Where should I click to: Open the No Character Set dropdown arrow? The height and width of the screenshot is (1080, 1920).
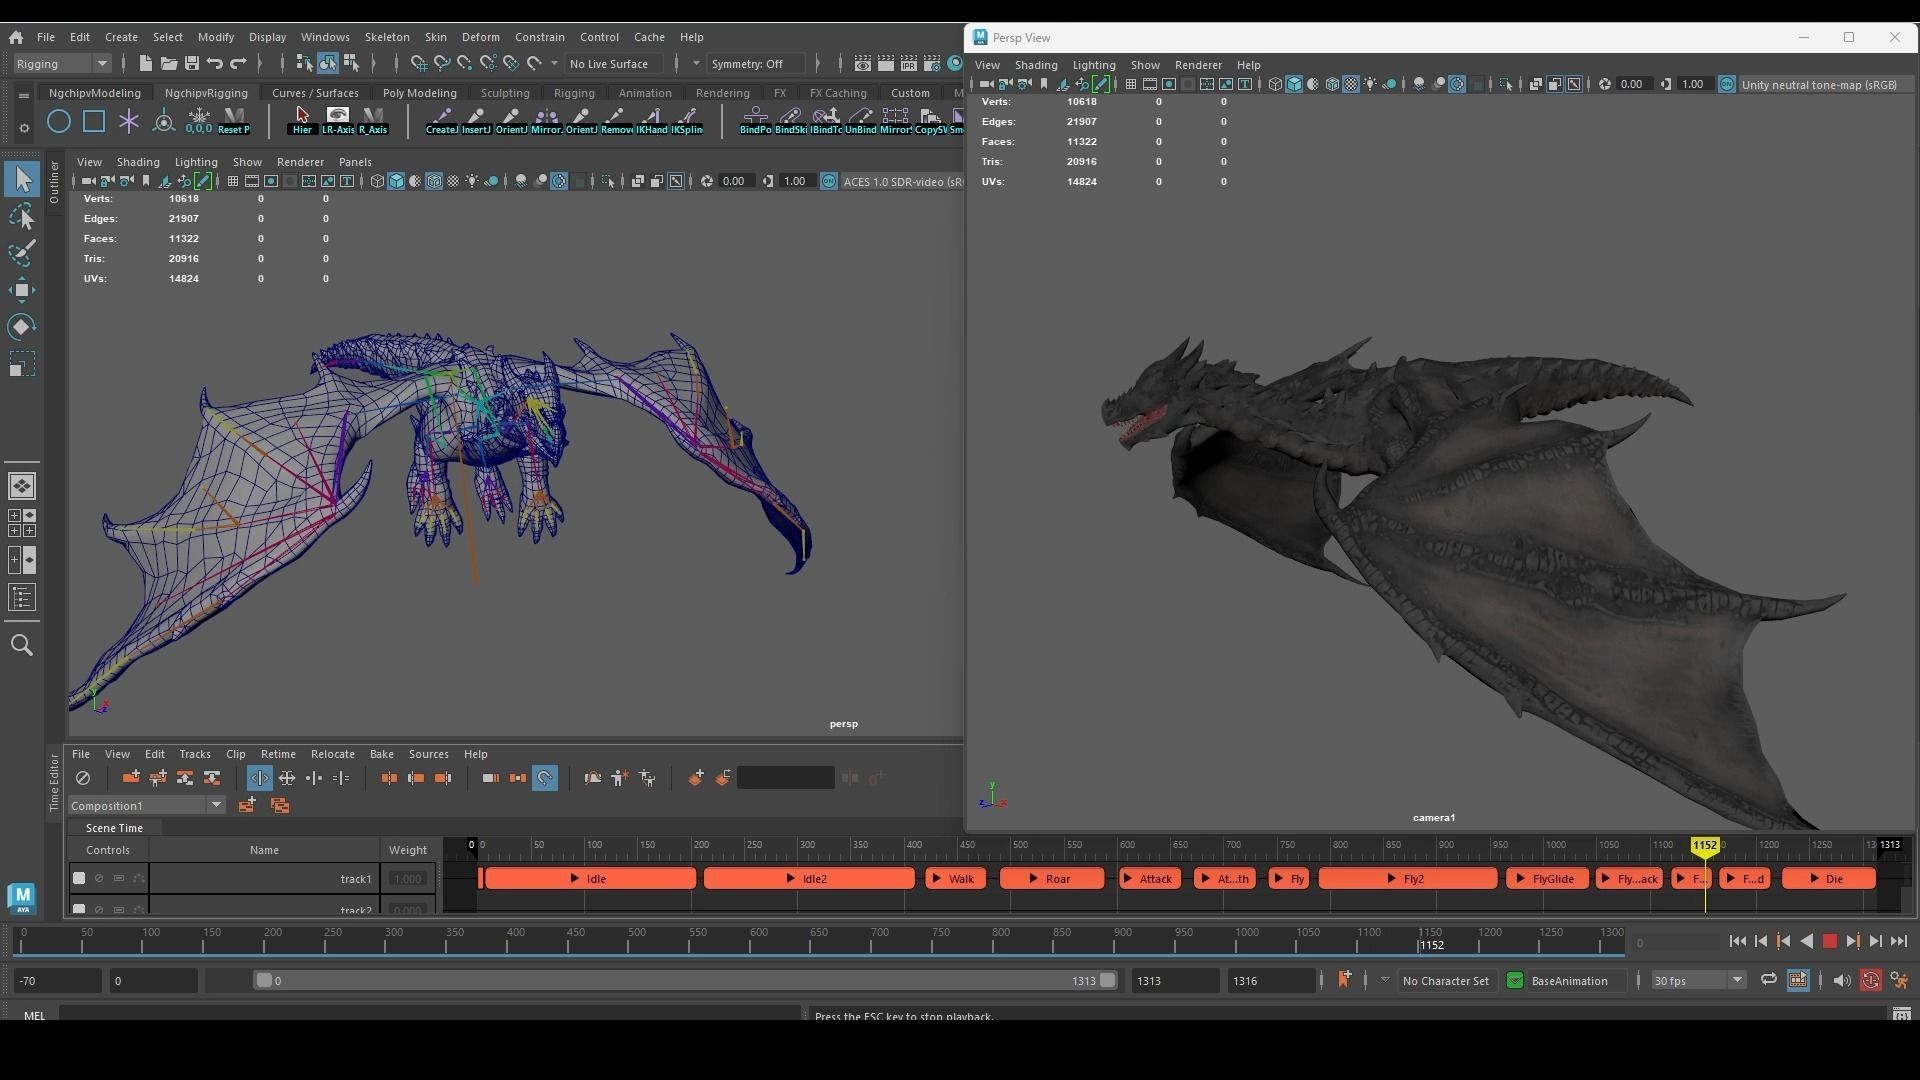point(1385,980)
